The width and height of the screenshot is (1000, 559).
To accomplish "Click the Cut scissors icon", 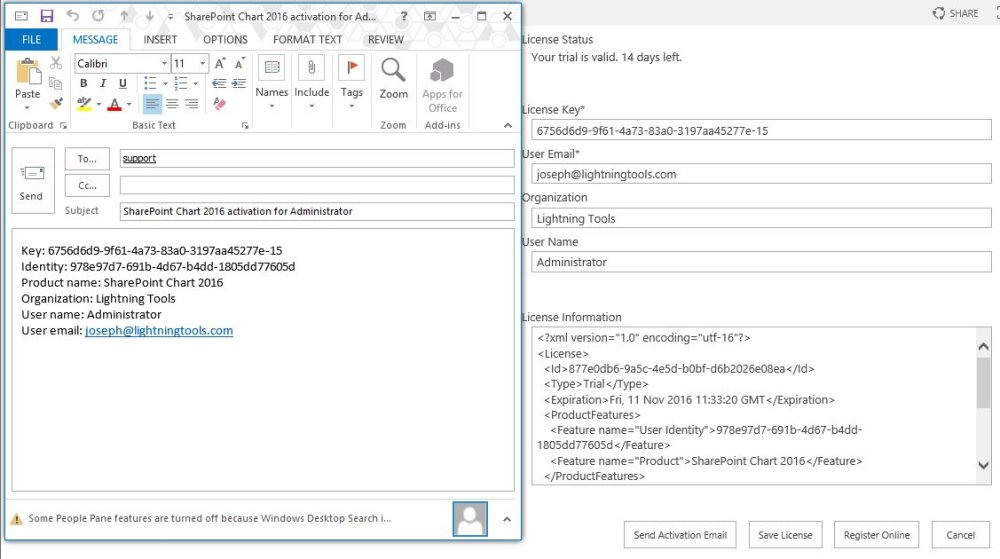I will coord(56,63).
